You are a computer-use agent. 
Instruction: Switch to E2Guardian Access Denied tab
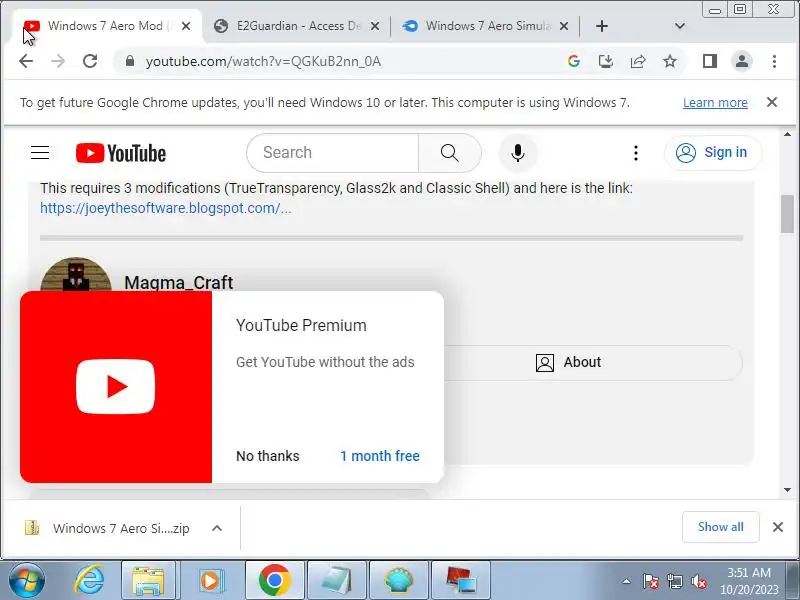298,26
